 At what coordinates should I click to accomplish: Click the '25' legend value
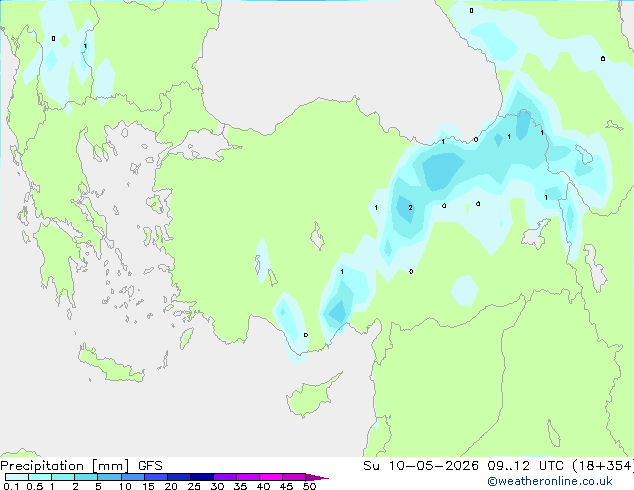[x=194, y=486]
